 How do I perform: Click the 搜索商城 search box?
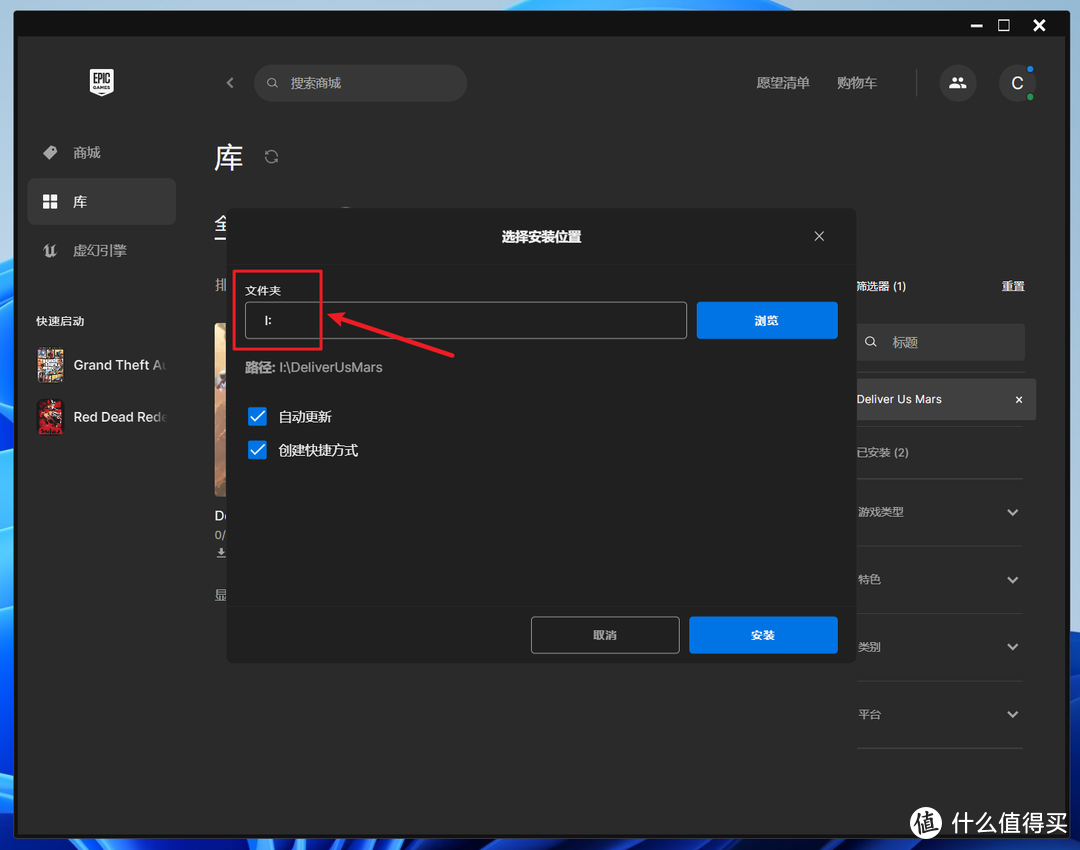pos(361,83)
